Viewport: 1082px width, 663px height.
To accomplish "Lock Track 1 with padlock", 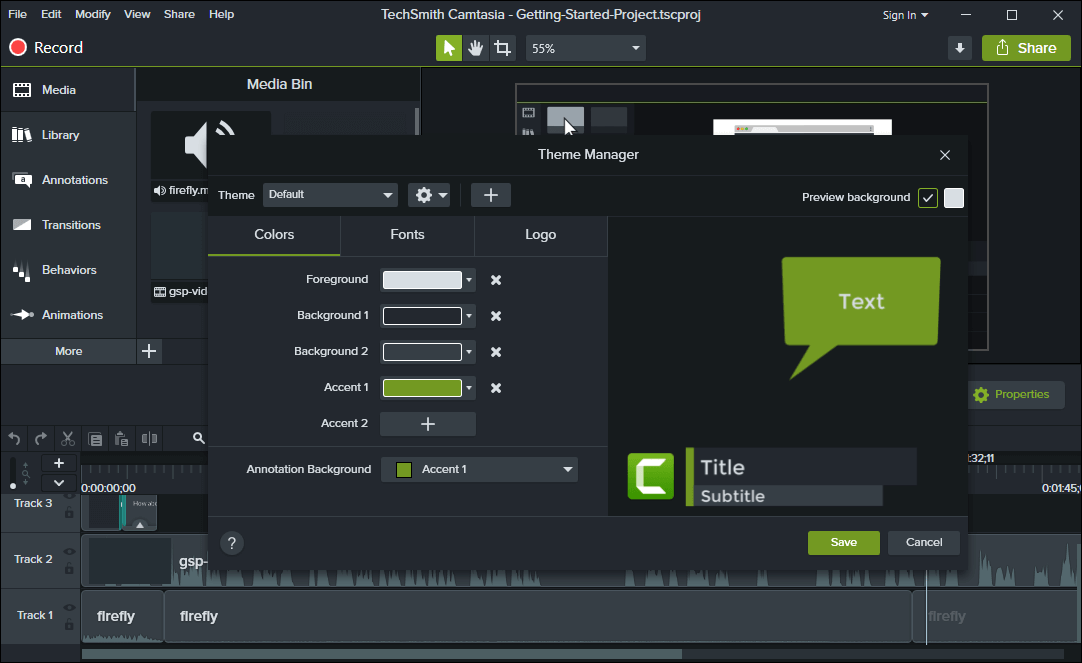I will pyautogui.click(x=69, y=624).
